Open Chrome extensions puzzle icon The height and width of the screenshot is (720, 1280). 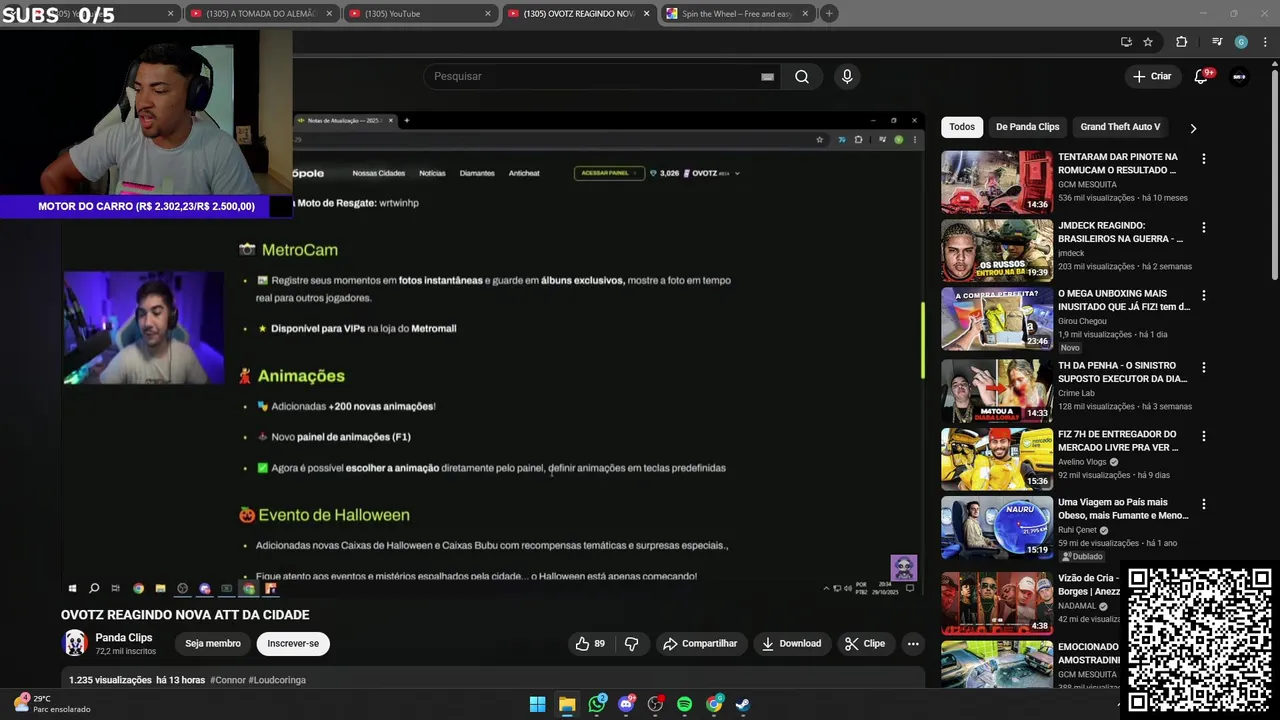coord(1182,42)
